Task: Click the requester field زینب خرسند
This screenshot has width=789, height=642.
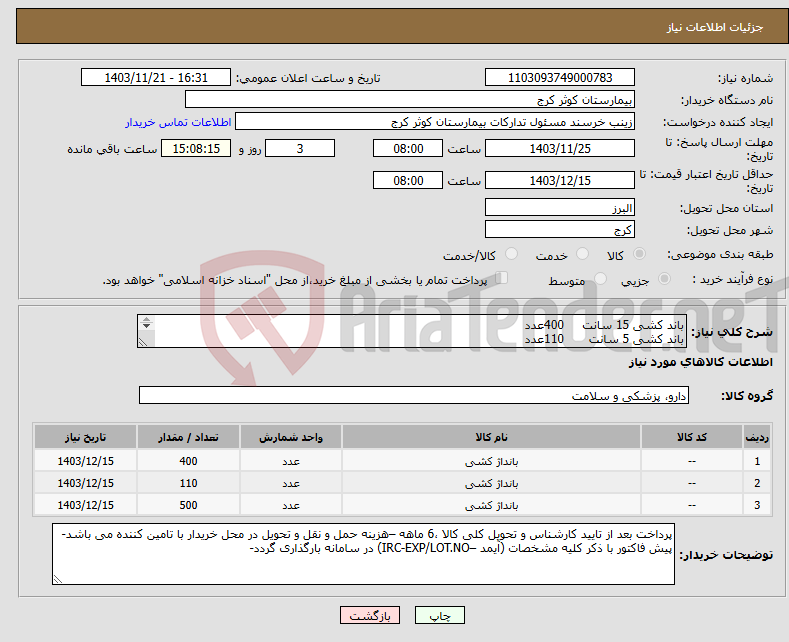Action: point(435,121)
